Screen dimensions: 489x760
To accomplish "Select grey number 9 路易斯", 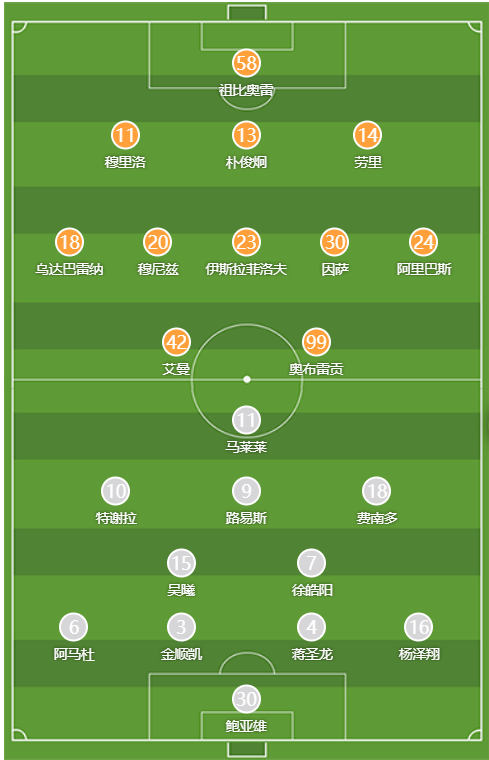I will [246, 491].
